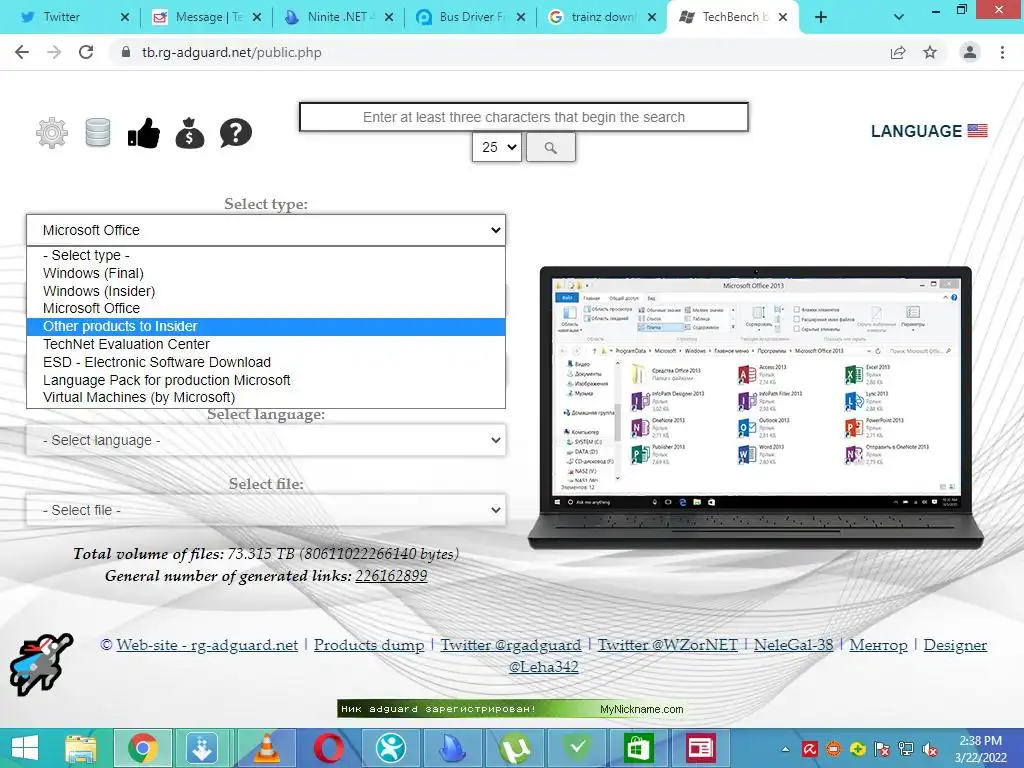This screenshot has width=1024, height=768.
Task: Launch VLC from the taskbar cone icon
Action: coord(266,748)
